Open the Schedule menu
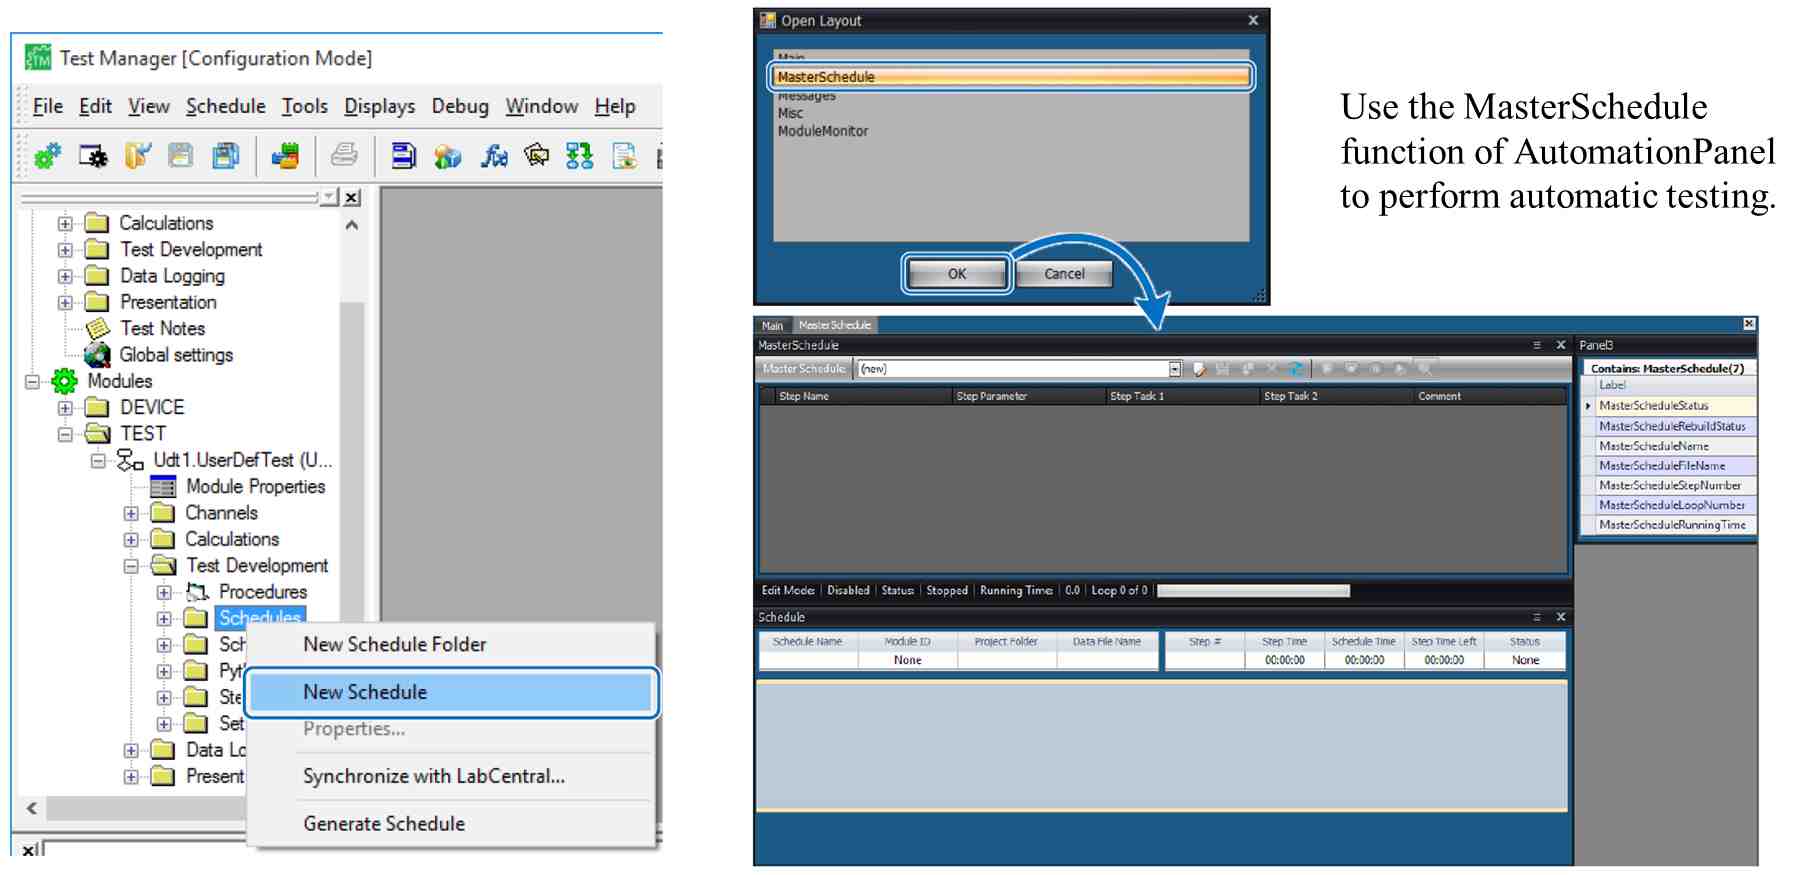 click(x=226, y=106)
